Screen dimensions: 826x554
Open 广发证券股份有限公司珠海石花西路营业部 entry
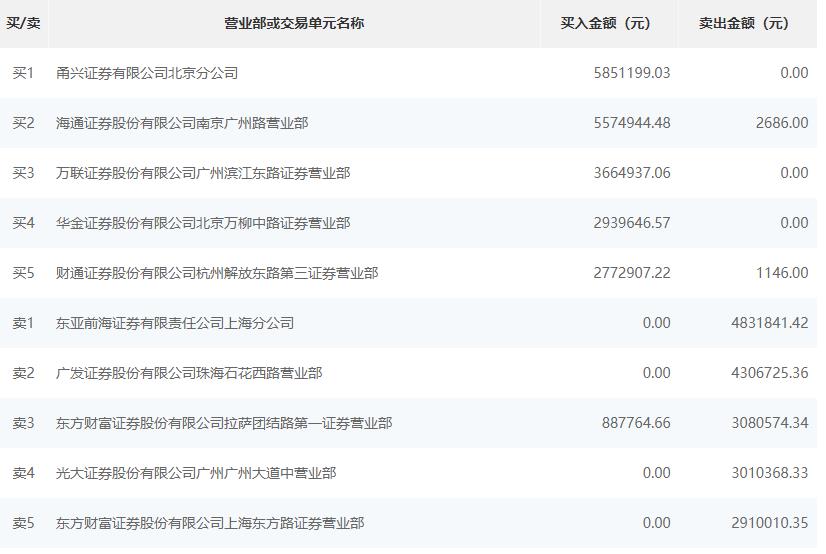(x=189, y=373)
